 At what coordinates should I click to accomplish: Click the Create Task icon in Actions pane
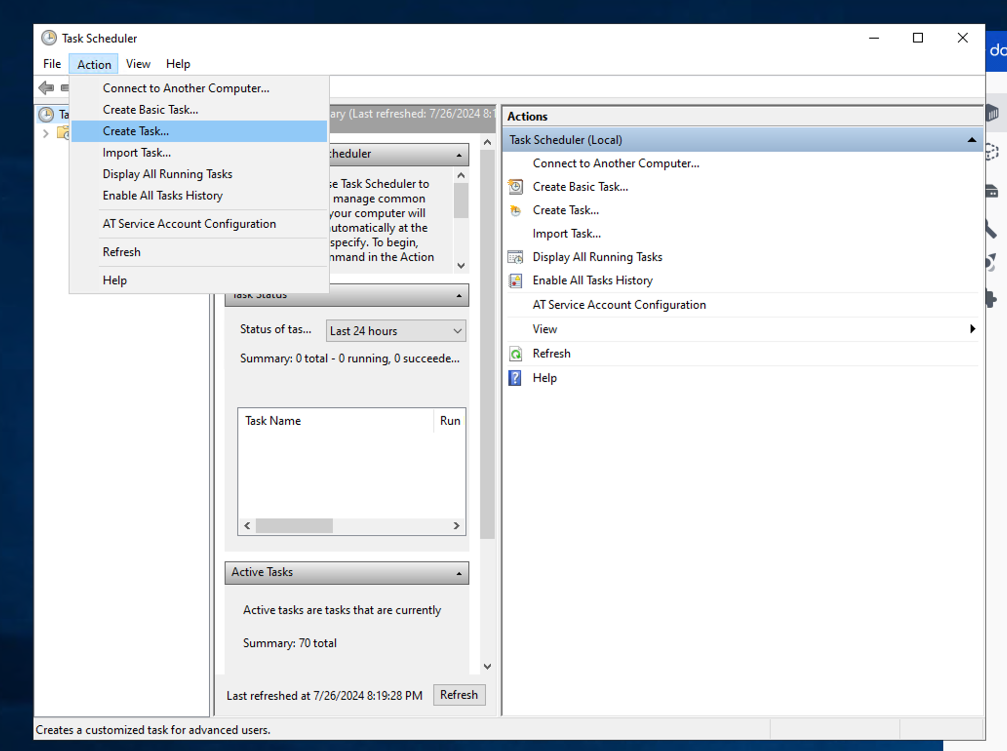coord(516,210)
